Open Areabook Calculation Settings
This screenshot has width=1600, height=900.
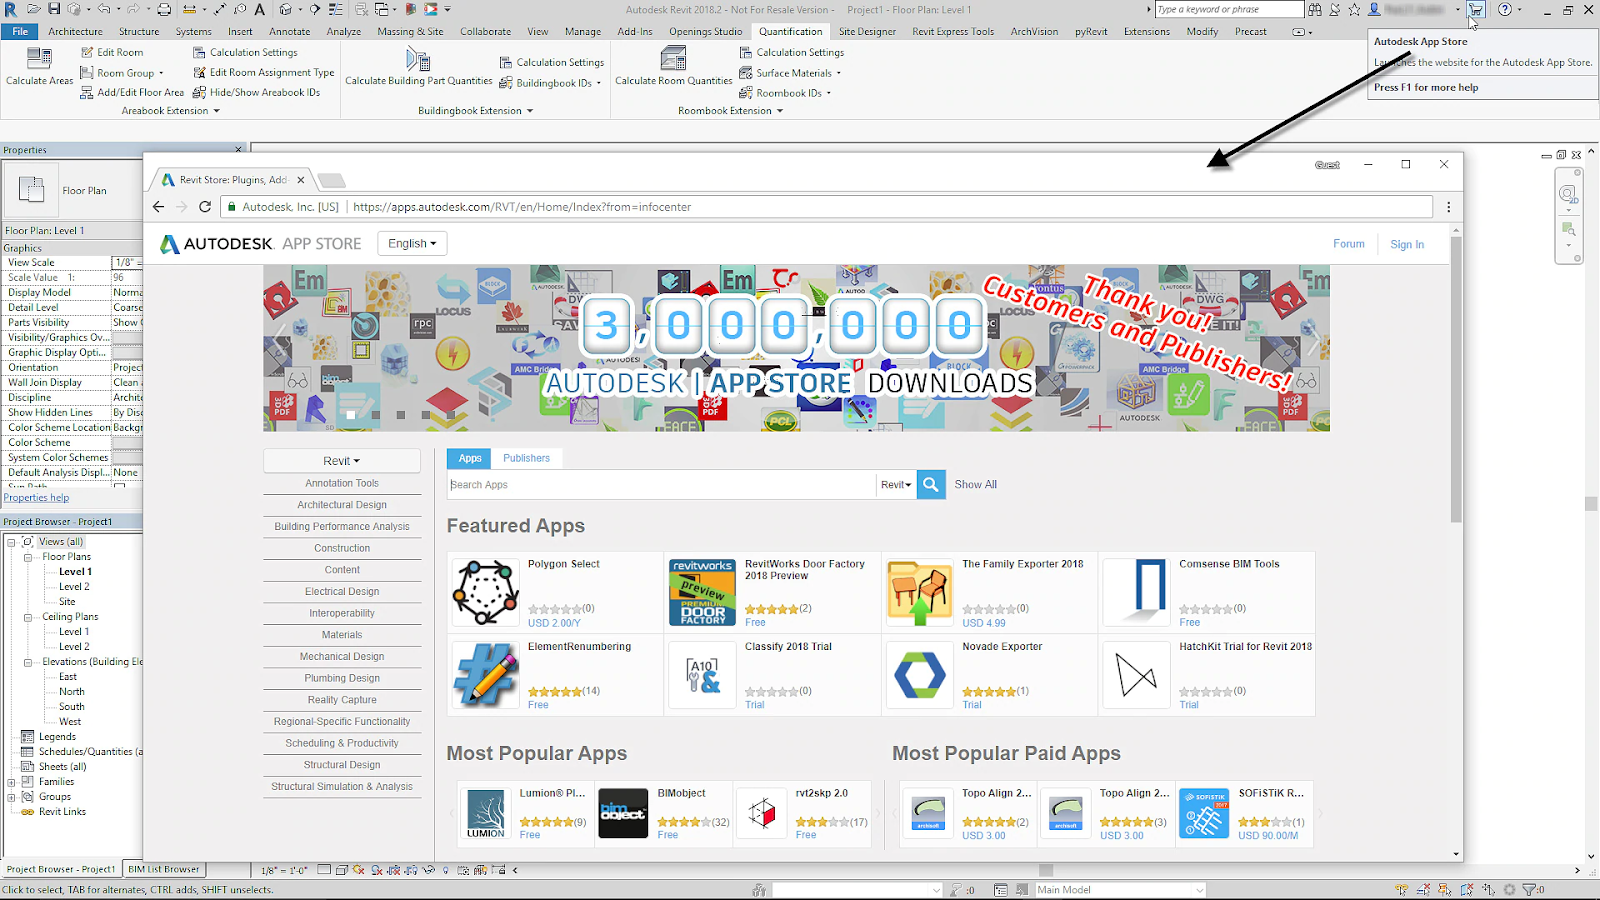click(245, 52)
